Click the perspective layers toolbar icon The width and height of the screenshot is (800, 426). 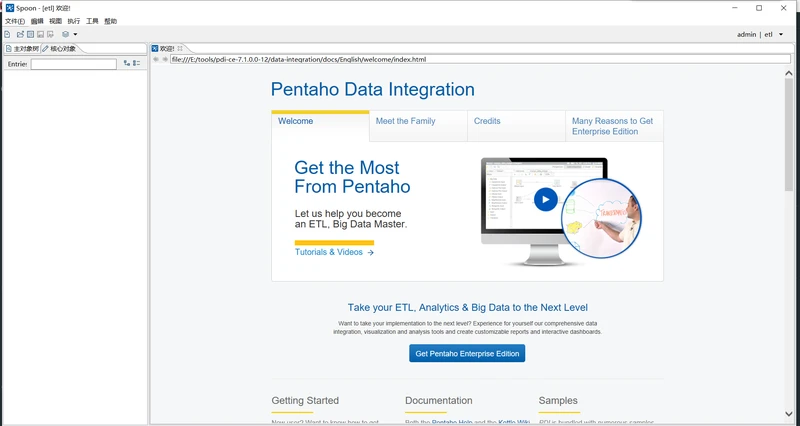pyautogui.click(x=65, y=34)
